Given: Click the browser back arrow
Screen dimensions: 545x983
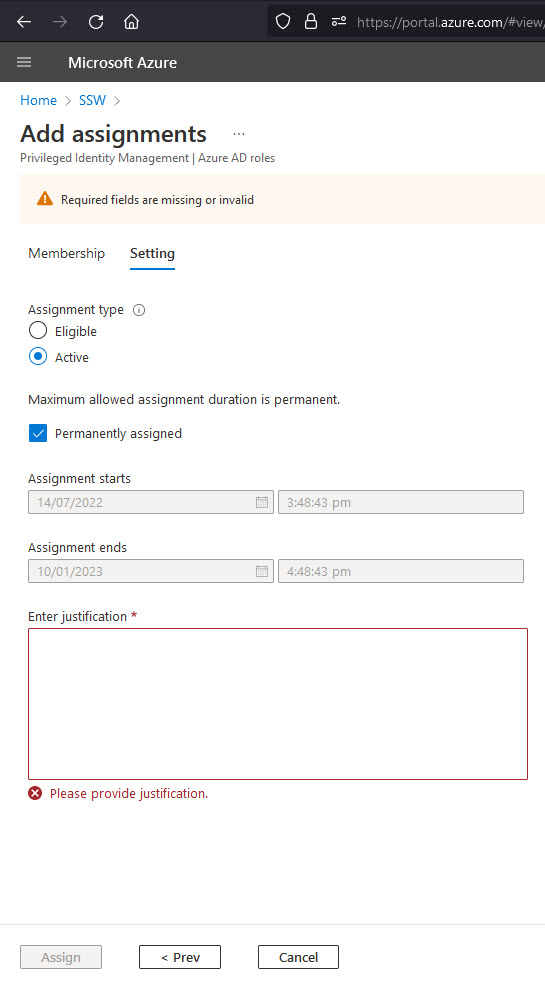Looking at the screenshot, I should pos(24,22).
